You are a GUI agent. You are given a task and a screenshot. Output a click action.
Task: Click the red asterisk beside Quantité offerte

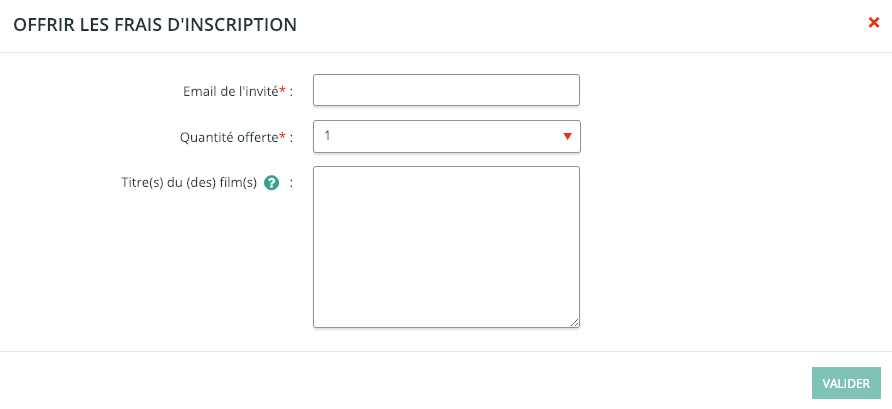point(282,136)
